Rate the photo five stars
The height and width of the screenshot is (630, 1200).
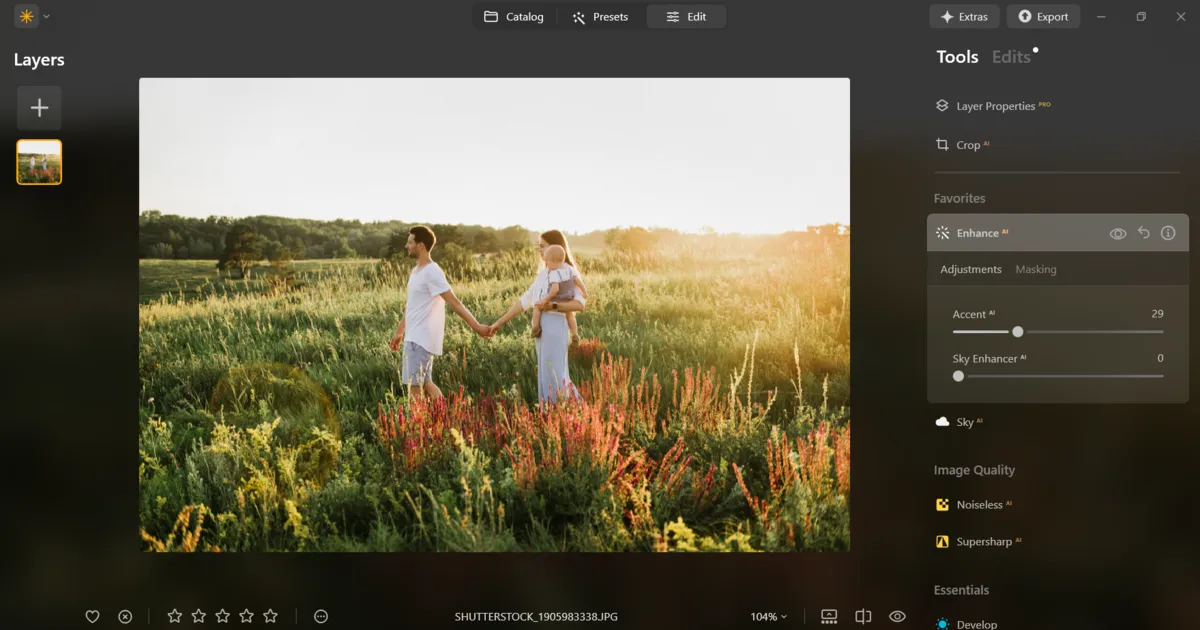[270, 617]
